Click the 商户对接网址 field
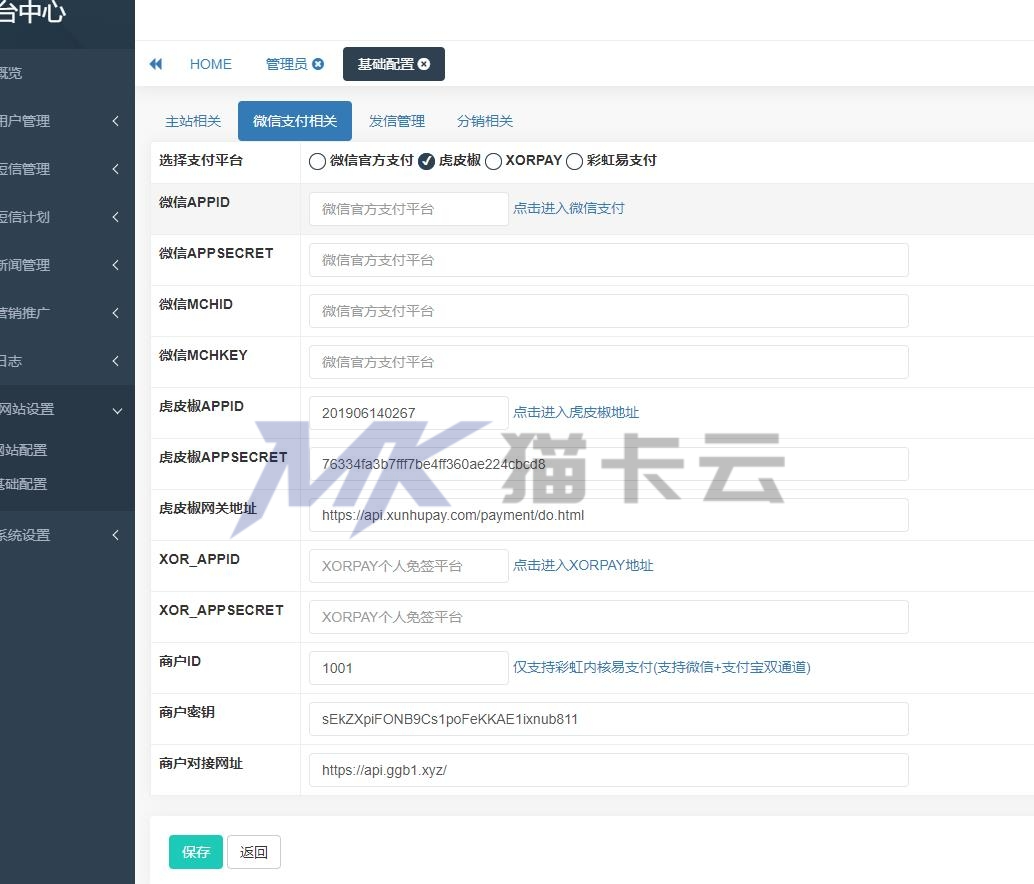This screenshot has height=884, width=1034. click(609, 770)
